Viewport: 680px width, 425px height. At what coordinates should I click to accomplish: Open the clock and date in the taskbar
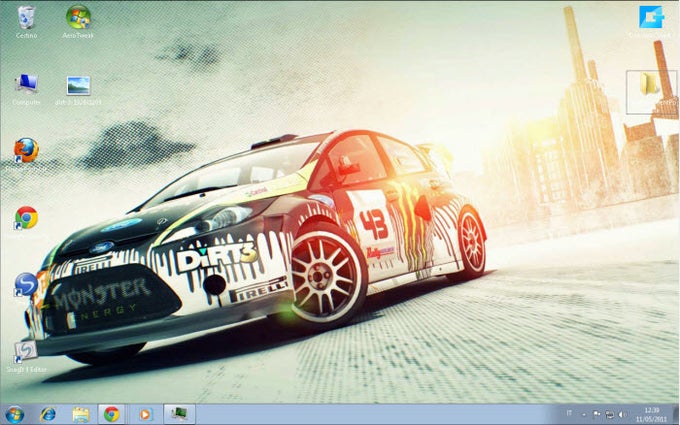[x=651, y=415]
